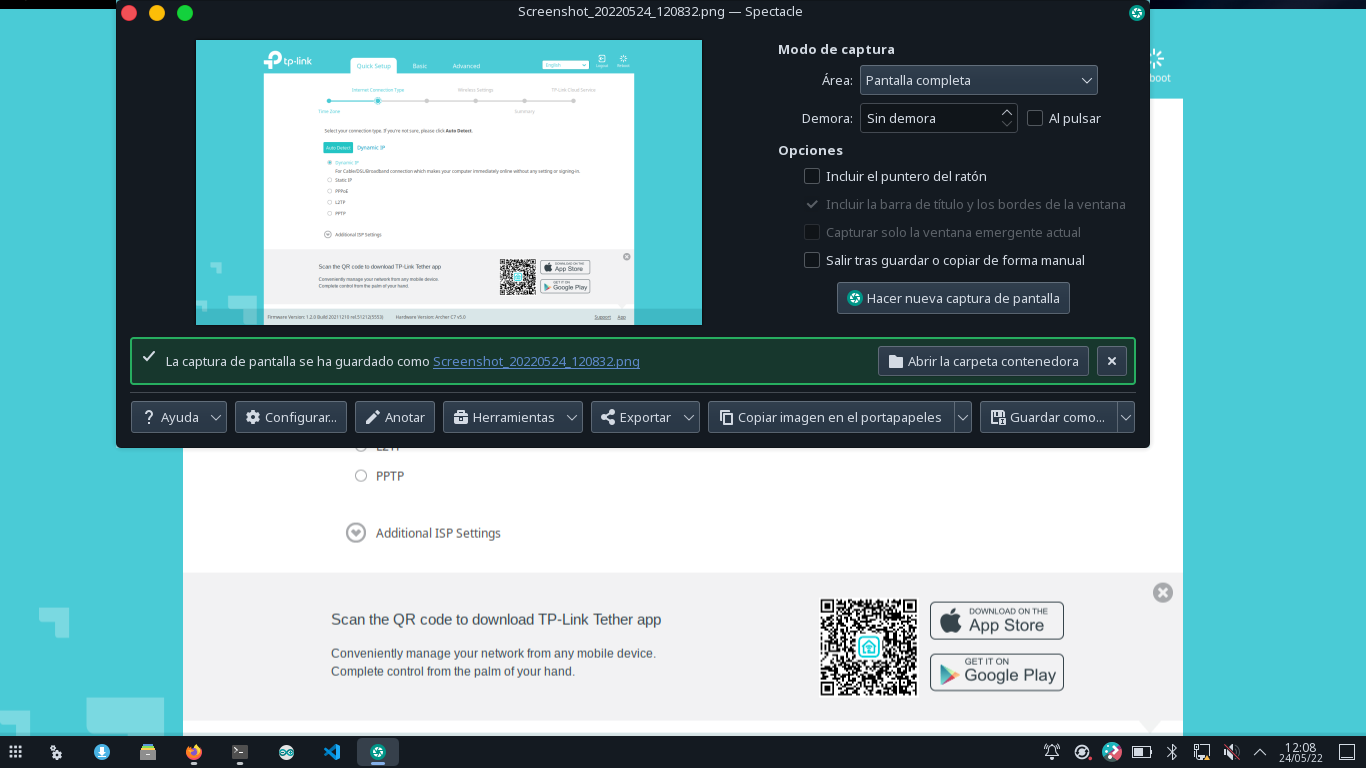
Task: Click Guardar como... button
Action: tap(1049, 417)
